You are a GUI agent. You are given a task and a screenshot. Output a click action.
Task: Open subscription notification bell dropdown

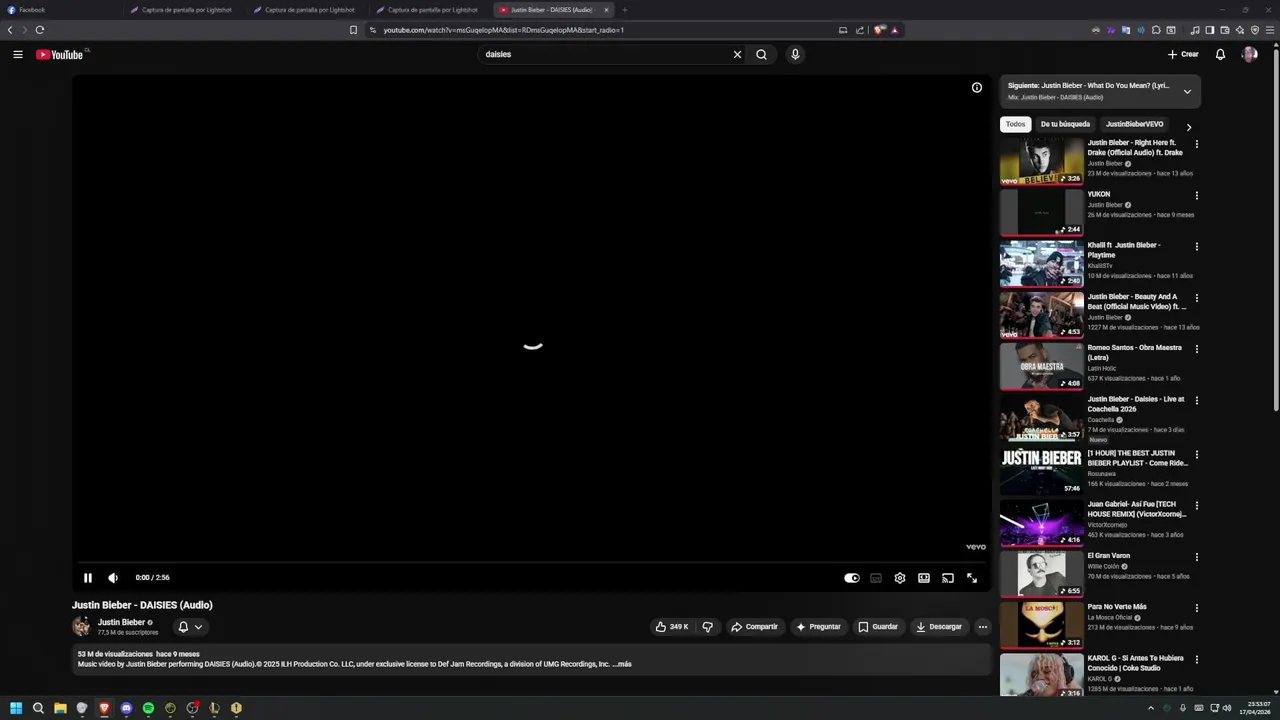[x=190, y=627]
